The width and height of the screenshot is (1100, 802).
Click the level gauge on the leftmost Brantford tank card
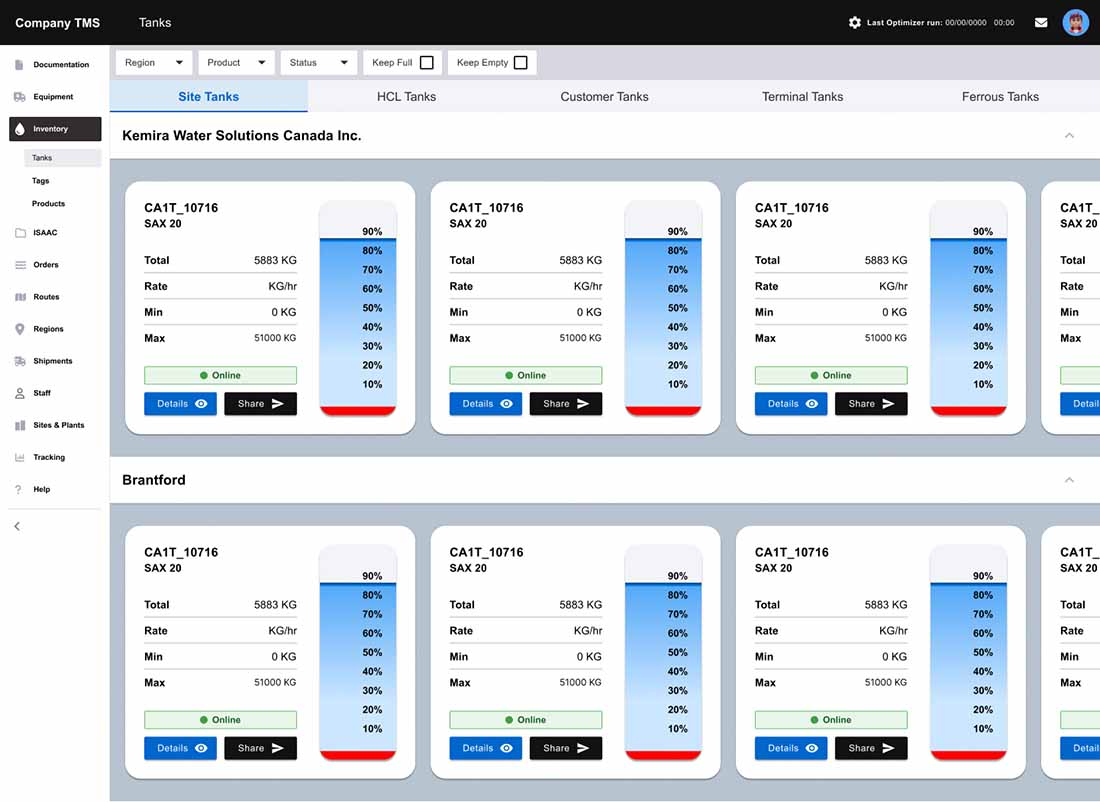tap(358, 653)
